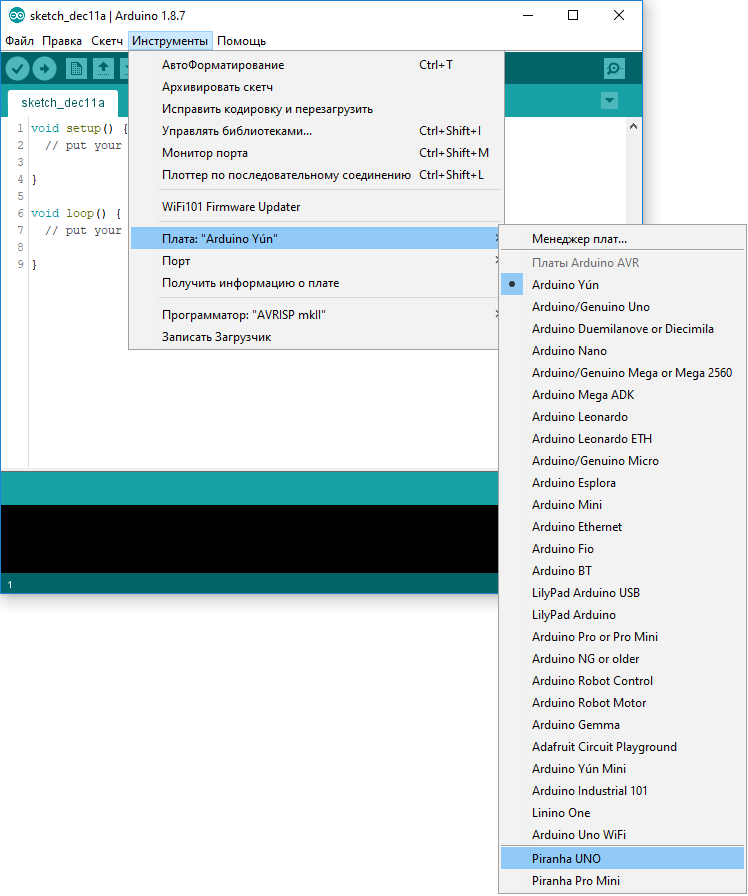Choose Arduino Esplora board
748x896 pixels.
pyautogui.click(x=622, y=483)
